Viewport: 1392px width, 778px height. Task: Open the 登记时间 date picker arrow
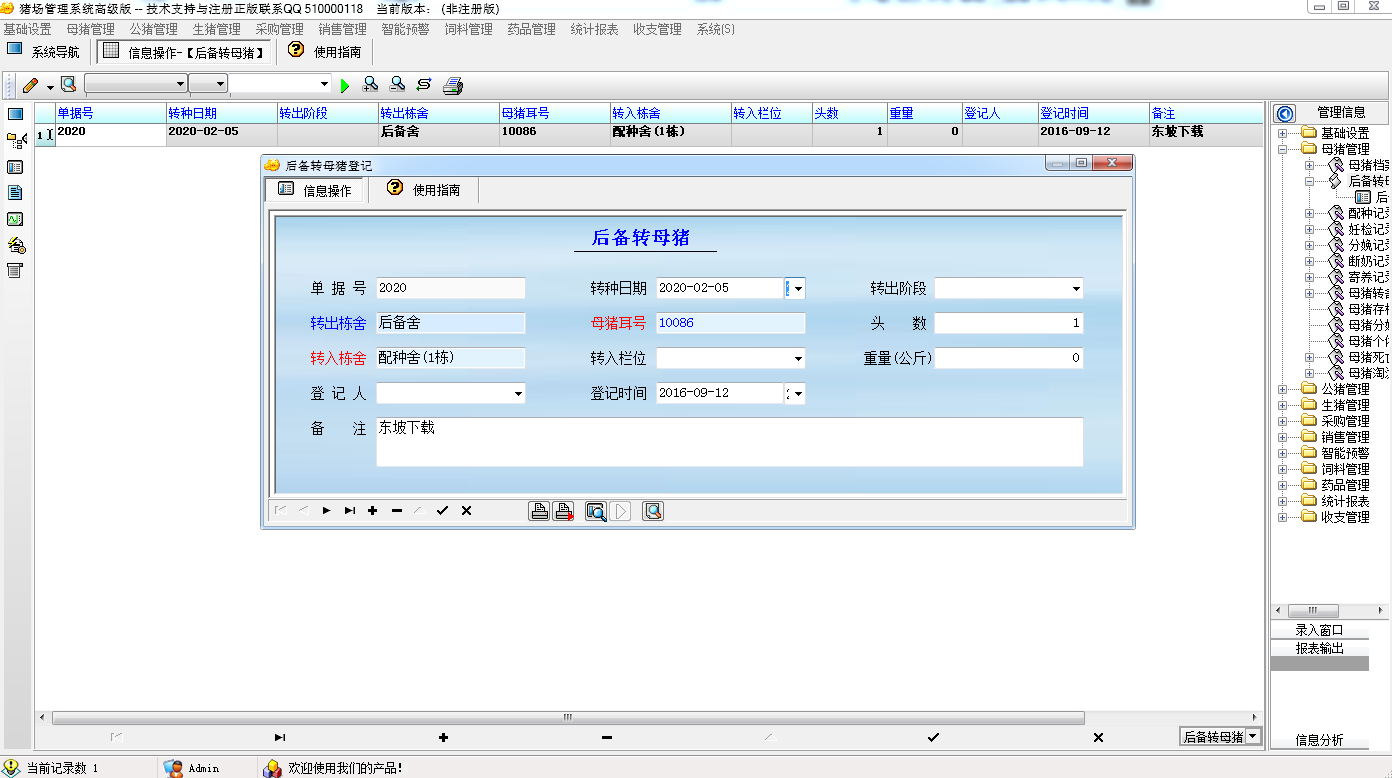pyautogui.click(x=797, y=394)
